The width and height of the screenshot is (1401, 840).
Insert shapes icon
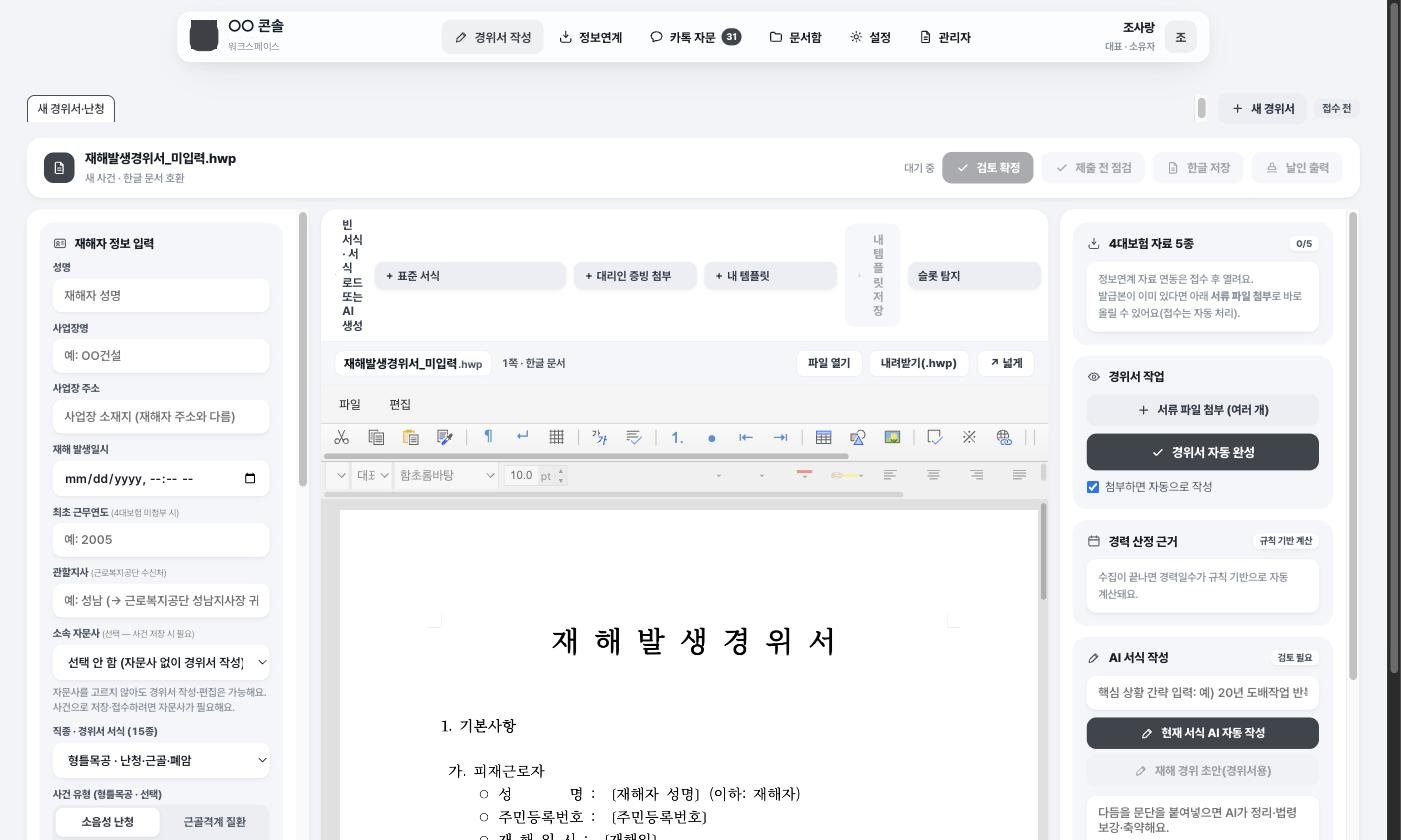(x=857, y=437)
